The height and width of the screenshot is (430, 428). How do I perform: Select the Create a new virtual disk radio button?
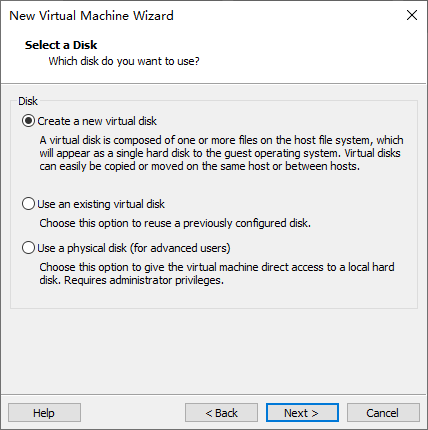[x=28, y=121]
